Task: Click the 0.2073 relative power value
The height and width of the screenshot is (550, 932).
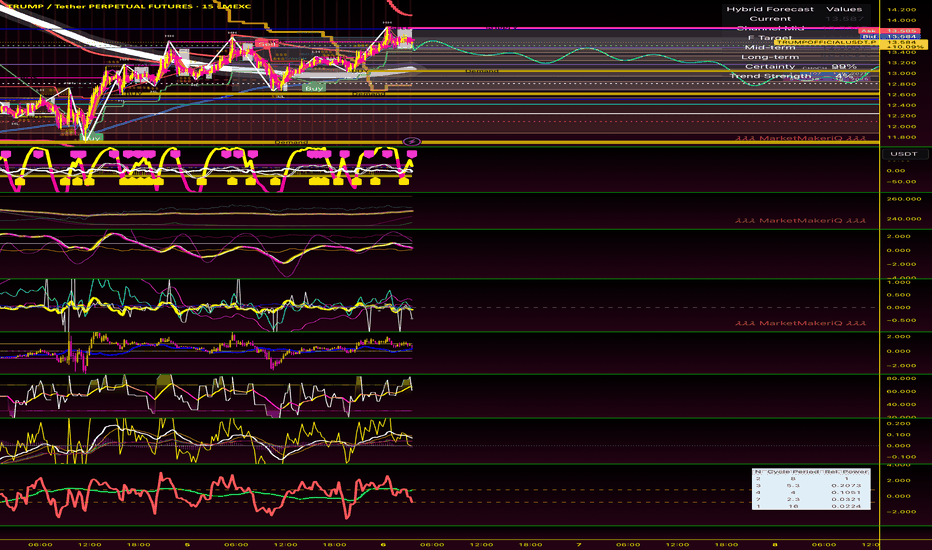Action: click(x=843, y=485)
